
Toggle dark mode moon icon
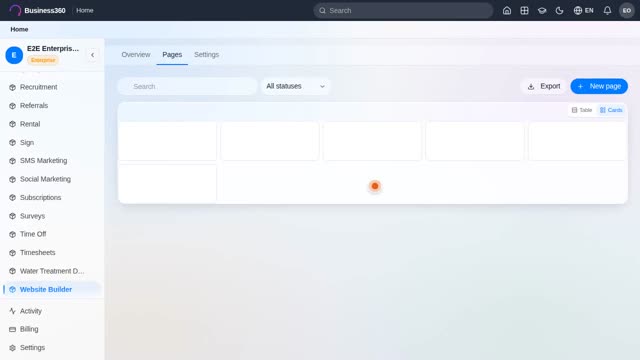point(559,11)
